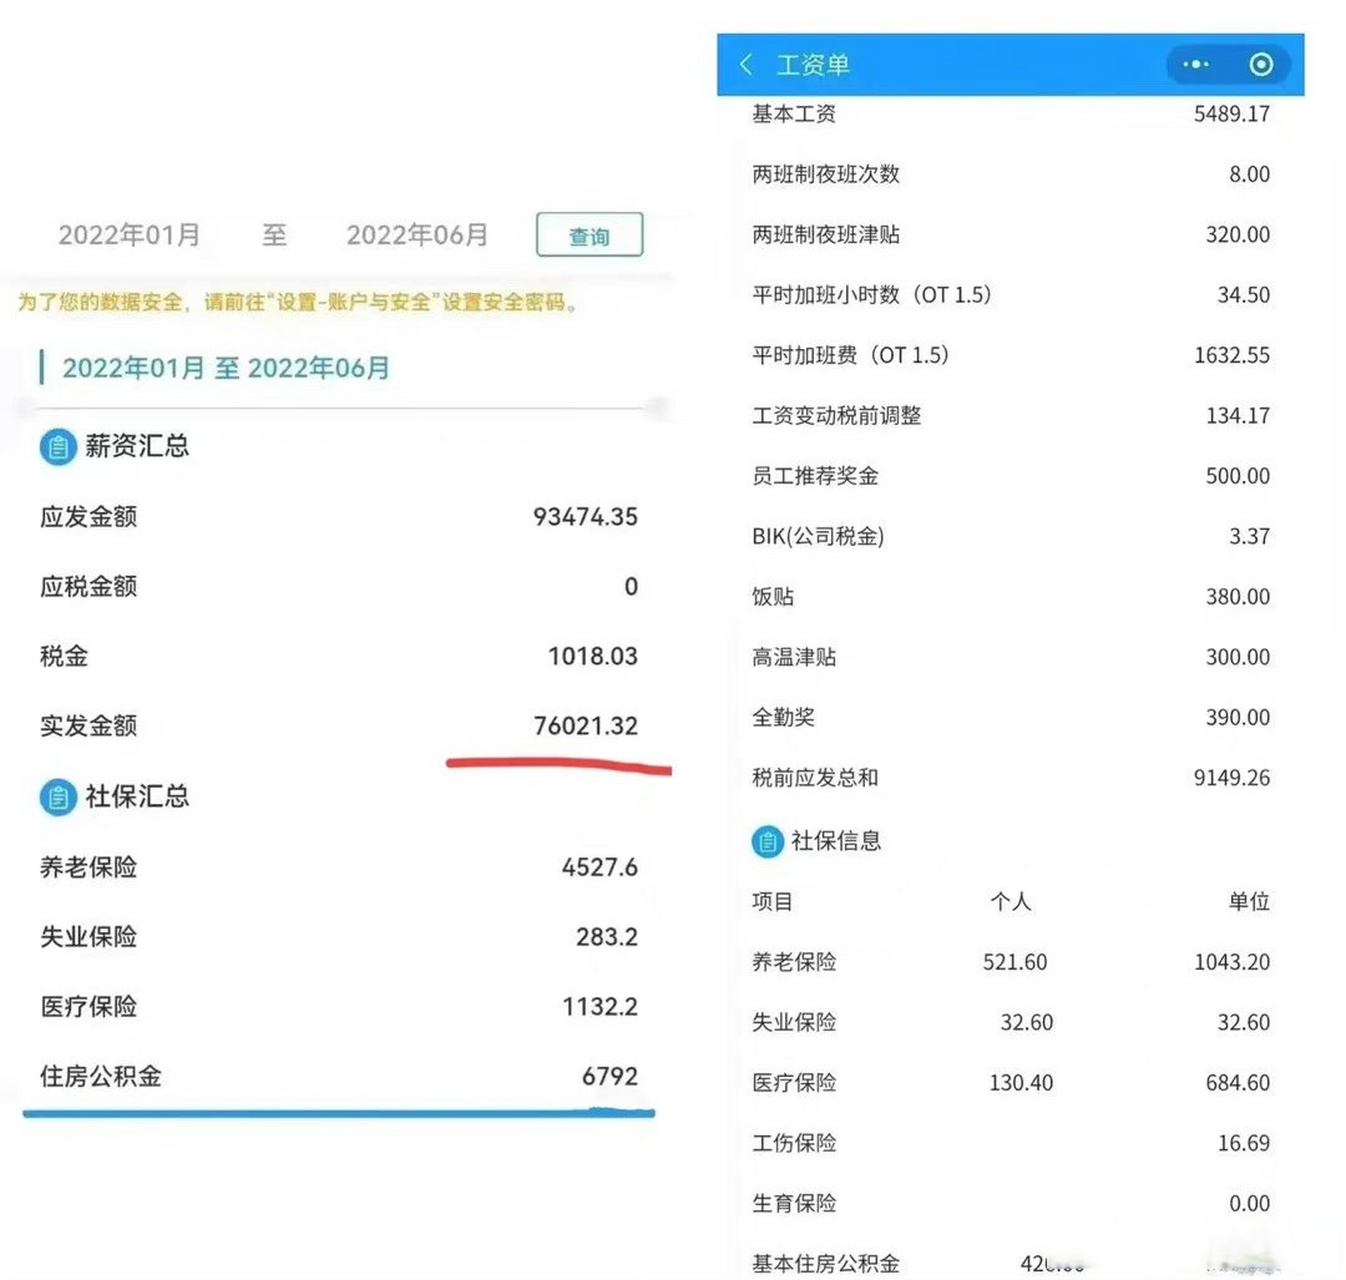1346x1280 pixels.
Task: Click the 工伤保险 row in 社保信息
Action: (1000, 1143)
